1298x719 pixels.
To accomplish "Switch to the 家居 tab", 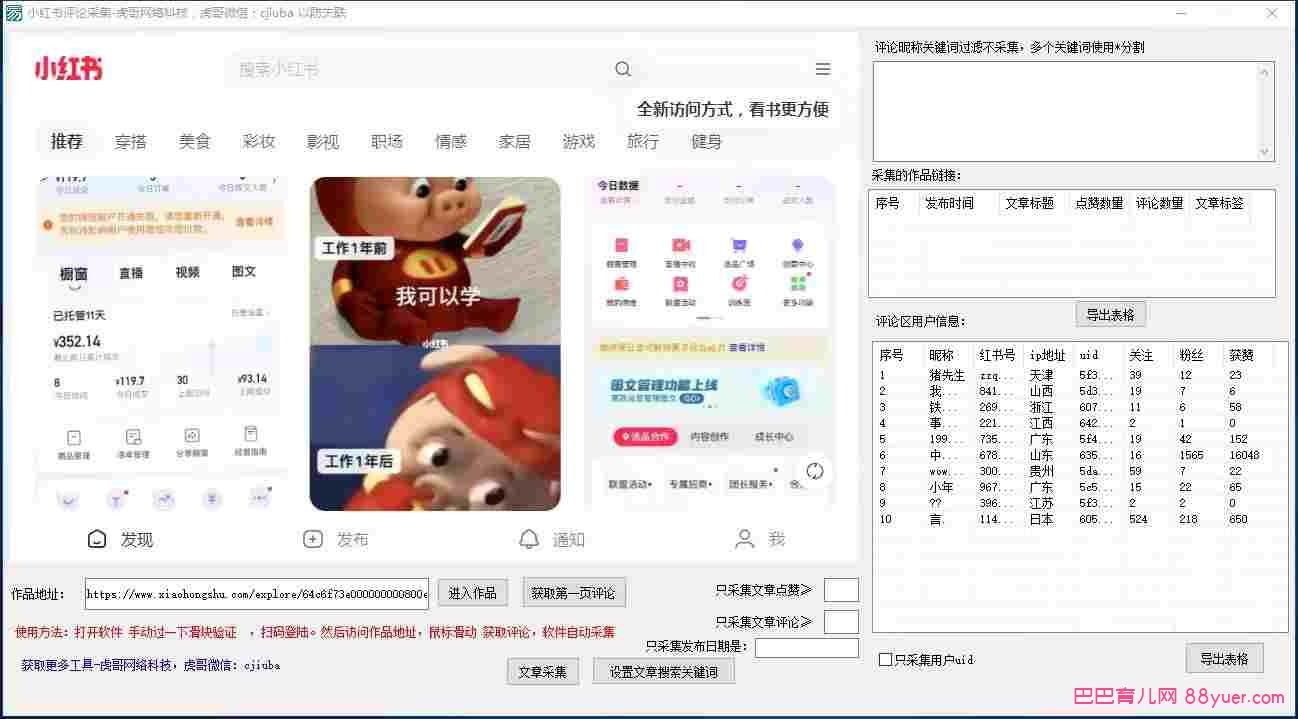I will (x=515, y=141).
